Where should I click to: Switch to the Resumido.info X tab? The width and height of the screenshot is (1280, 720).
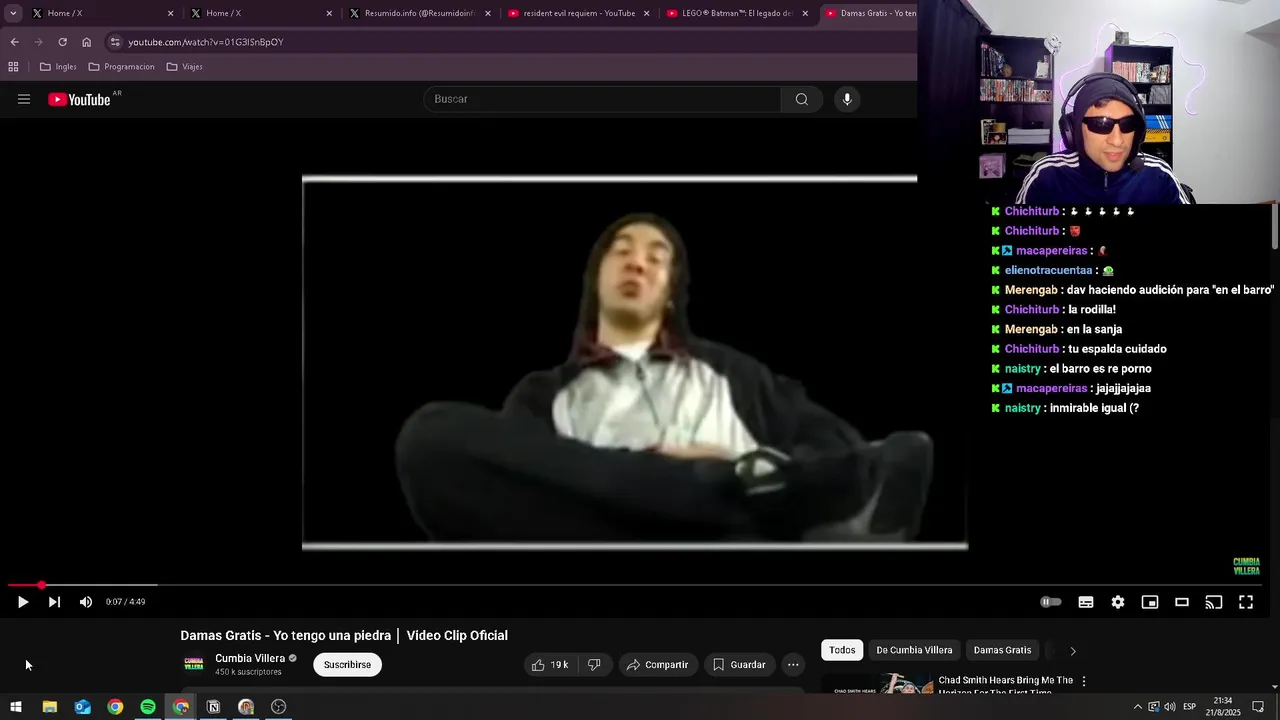click(x=420, y=13)
